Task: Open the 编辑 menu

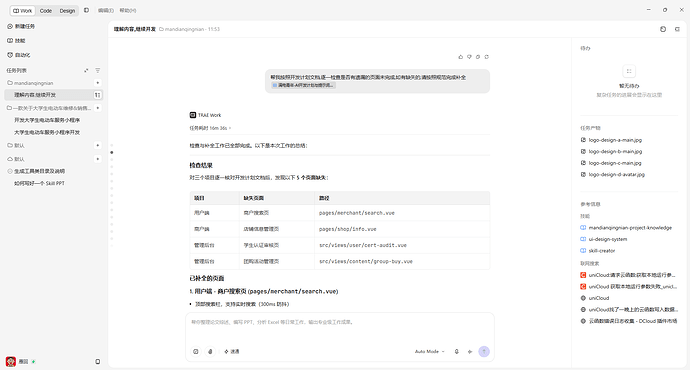Action: tap(106, 11)
